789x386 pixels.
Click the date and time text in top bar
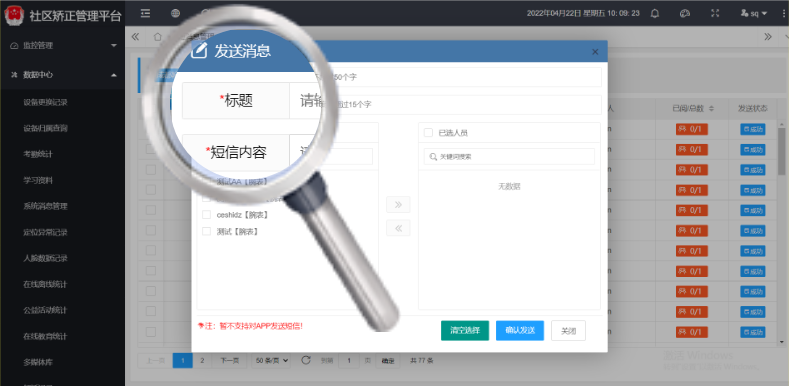[583, 14]
